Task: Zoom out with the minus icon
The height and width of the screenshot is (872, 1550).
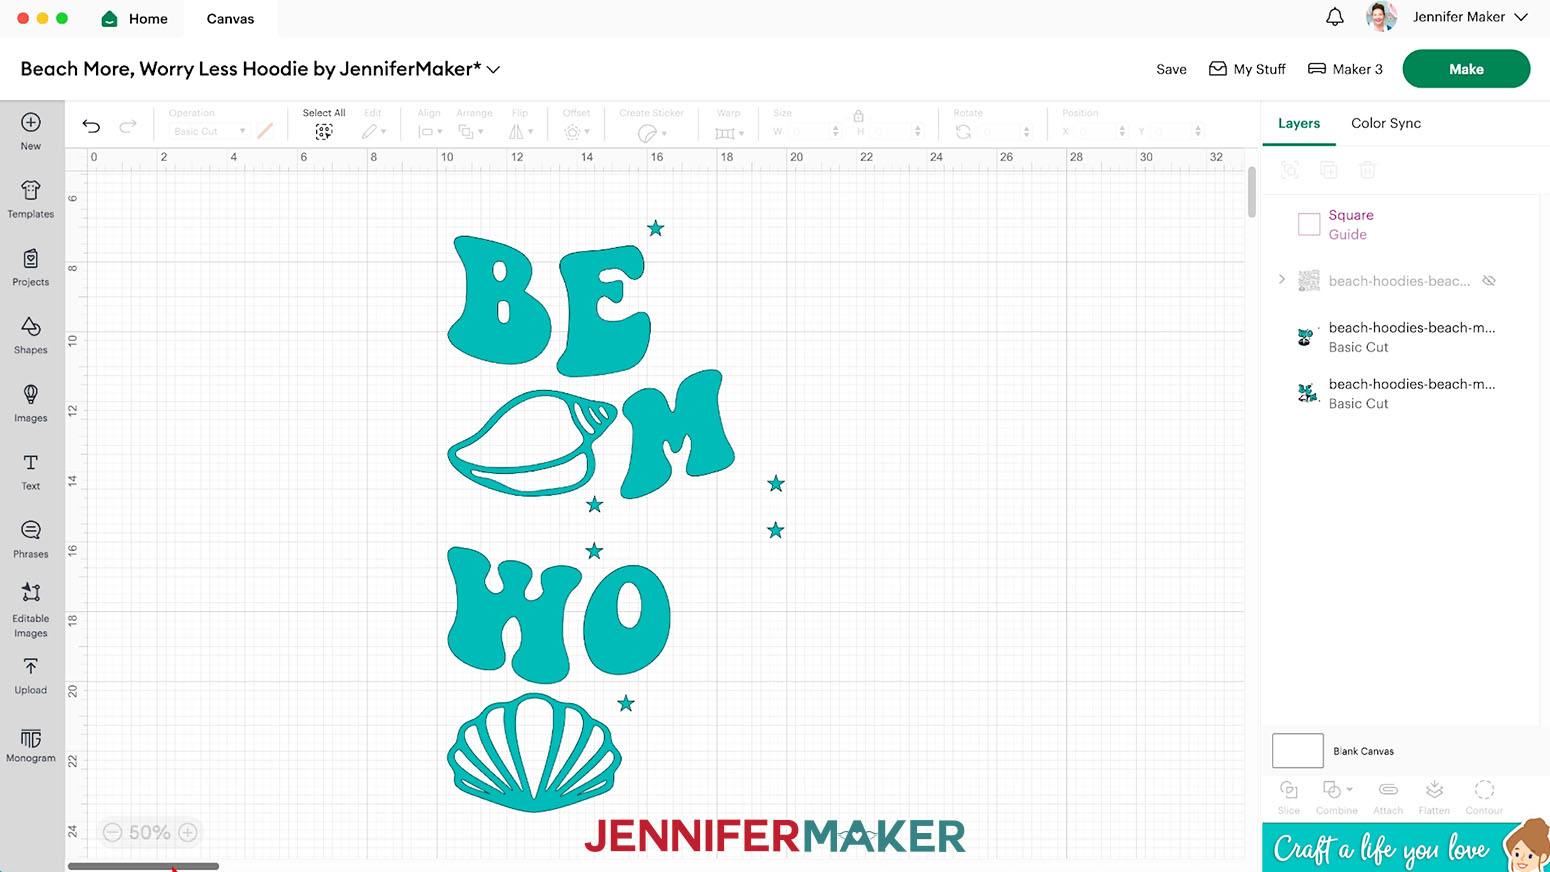Action: pyautogui.click(x=112, y=832)
